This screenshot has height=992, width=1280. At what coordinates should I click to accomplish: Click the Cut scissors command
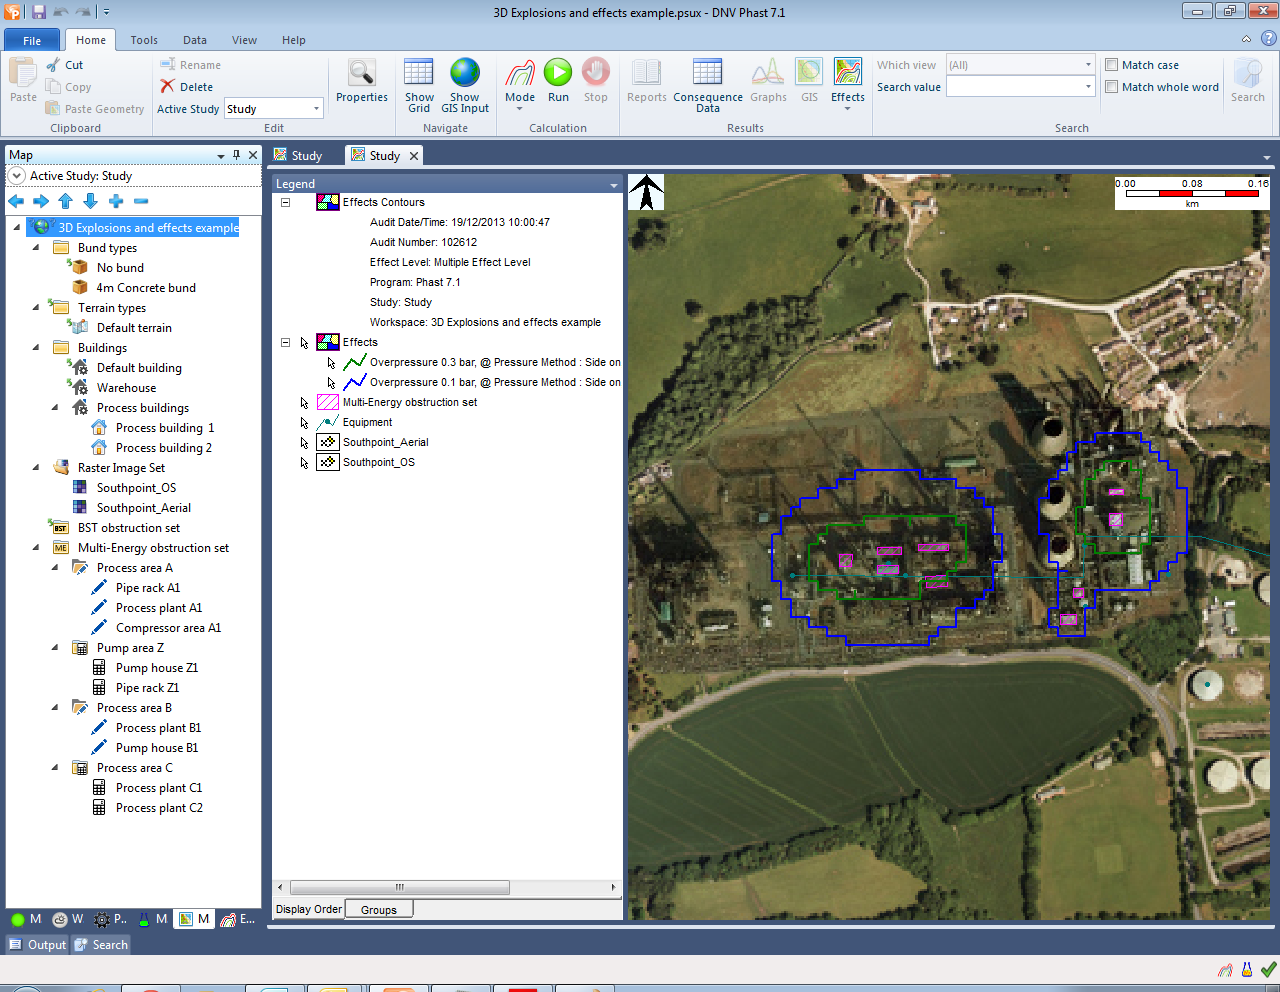tap(65, 65)
